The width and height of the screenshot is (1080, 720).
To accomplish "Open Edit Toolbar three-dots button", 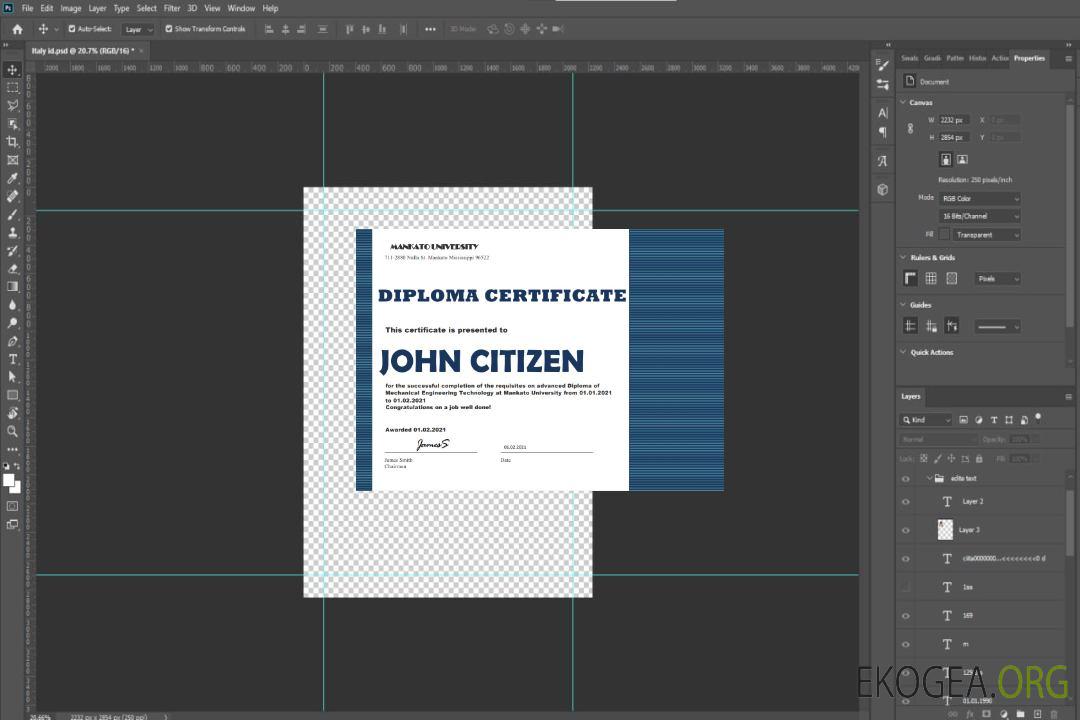I will tap(12, 449).
